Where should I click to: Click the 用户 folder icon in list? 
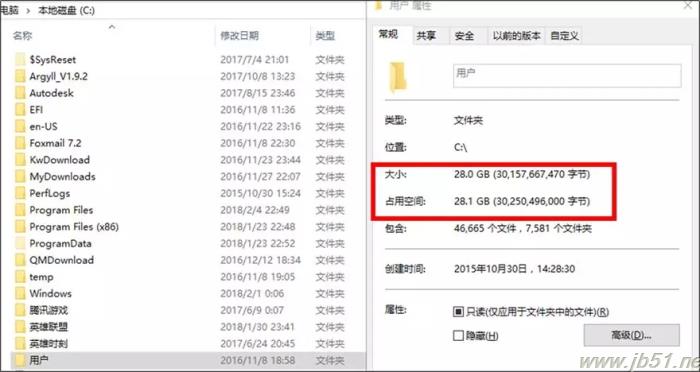point(20,360)
